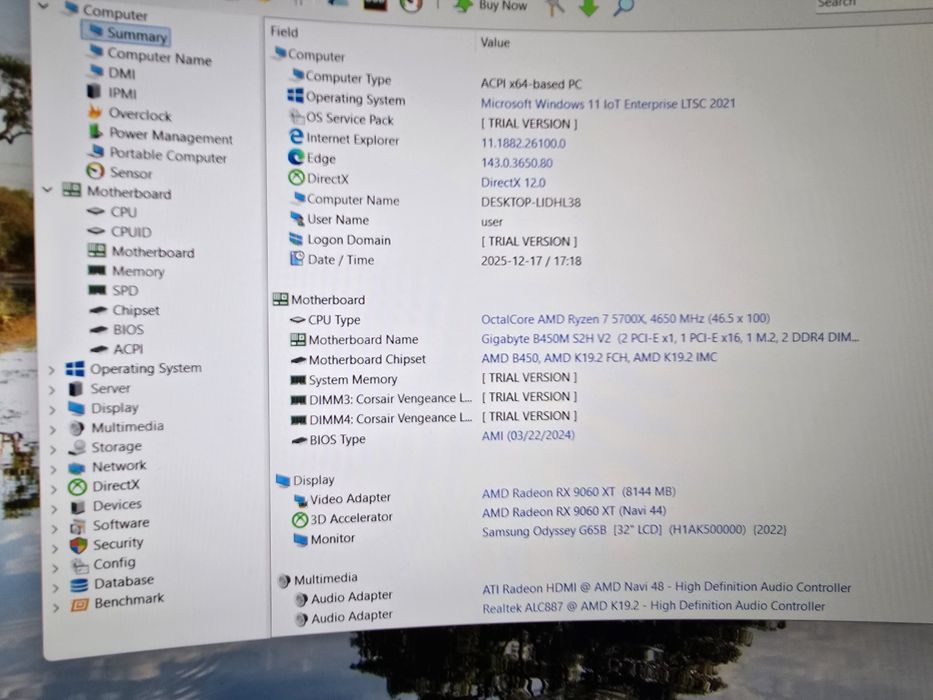Click the magnifier search toolbar icon
933x700 pixels.
tap(624, 7)
